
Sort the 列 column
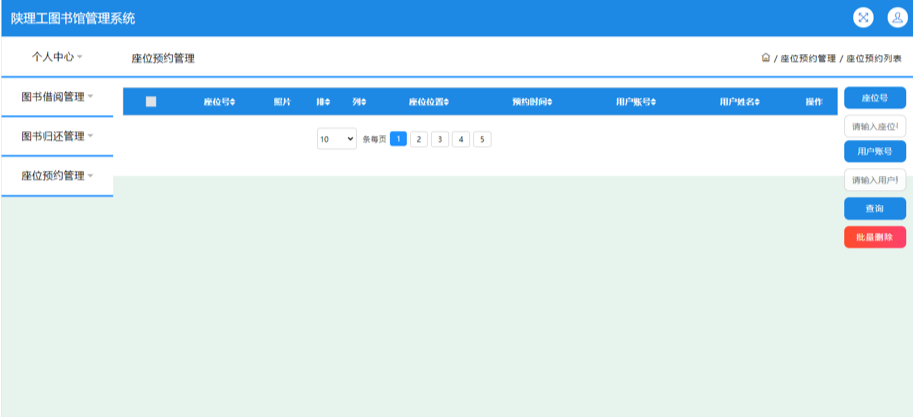point(359,102)
